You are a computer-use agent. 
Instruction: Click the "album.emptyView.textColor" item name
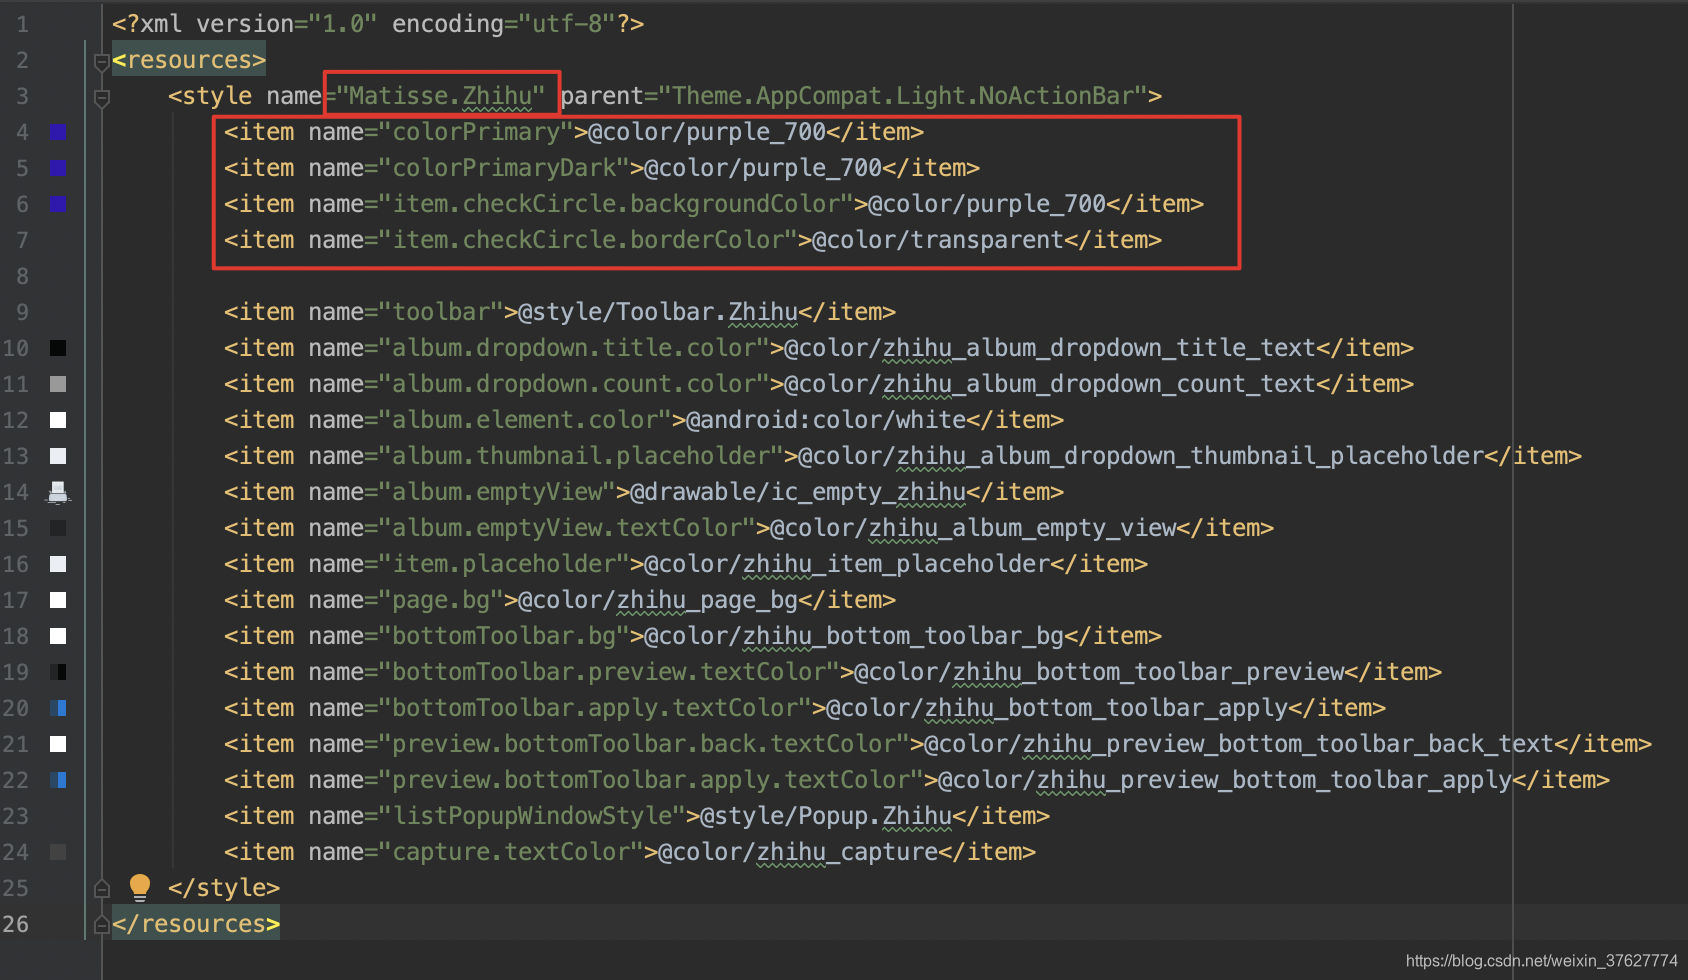pos(567,528)
